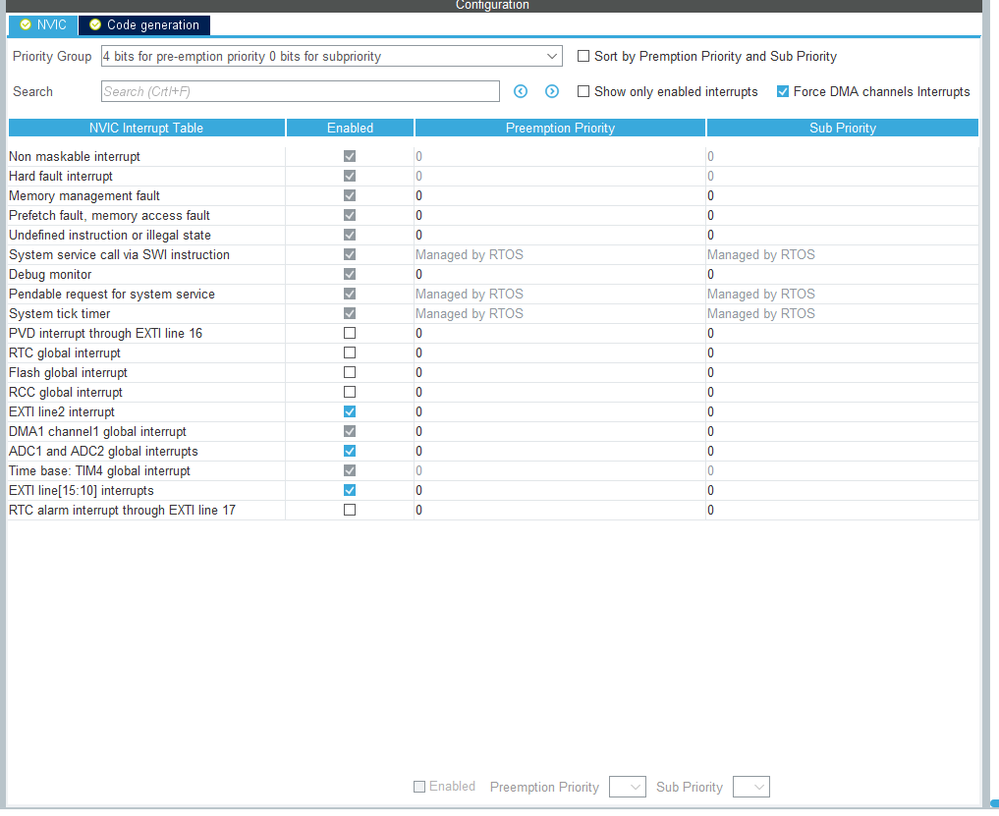Click the NVIC tab green check icon
Viewport: 999px width, 816px height.
(x=25, y=25)
